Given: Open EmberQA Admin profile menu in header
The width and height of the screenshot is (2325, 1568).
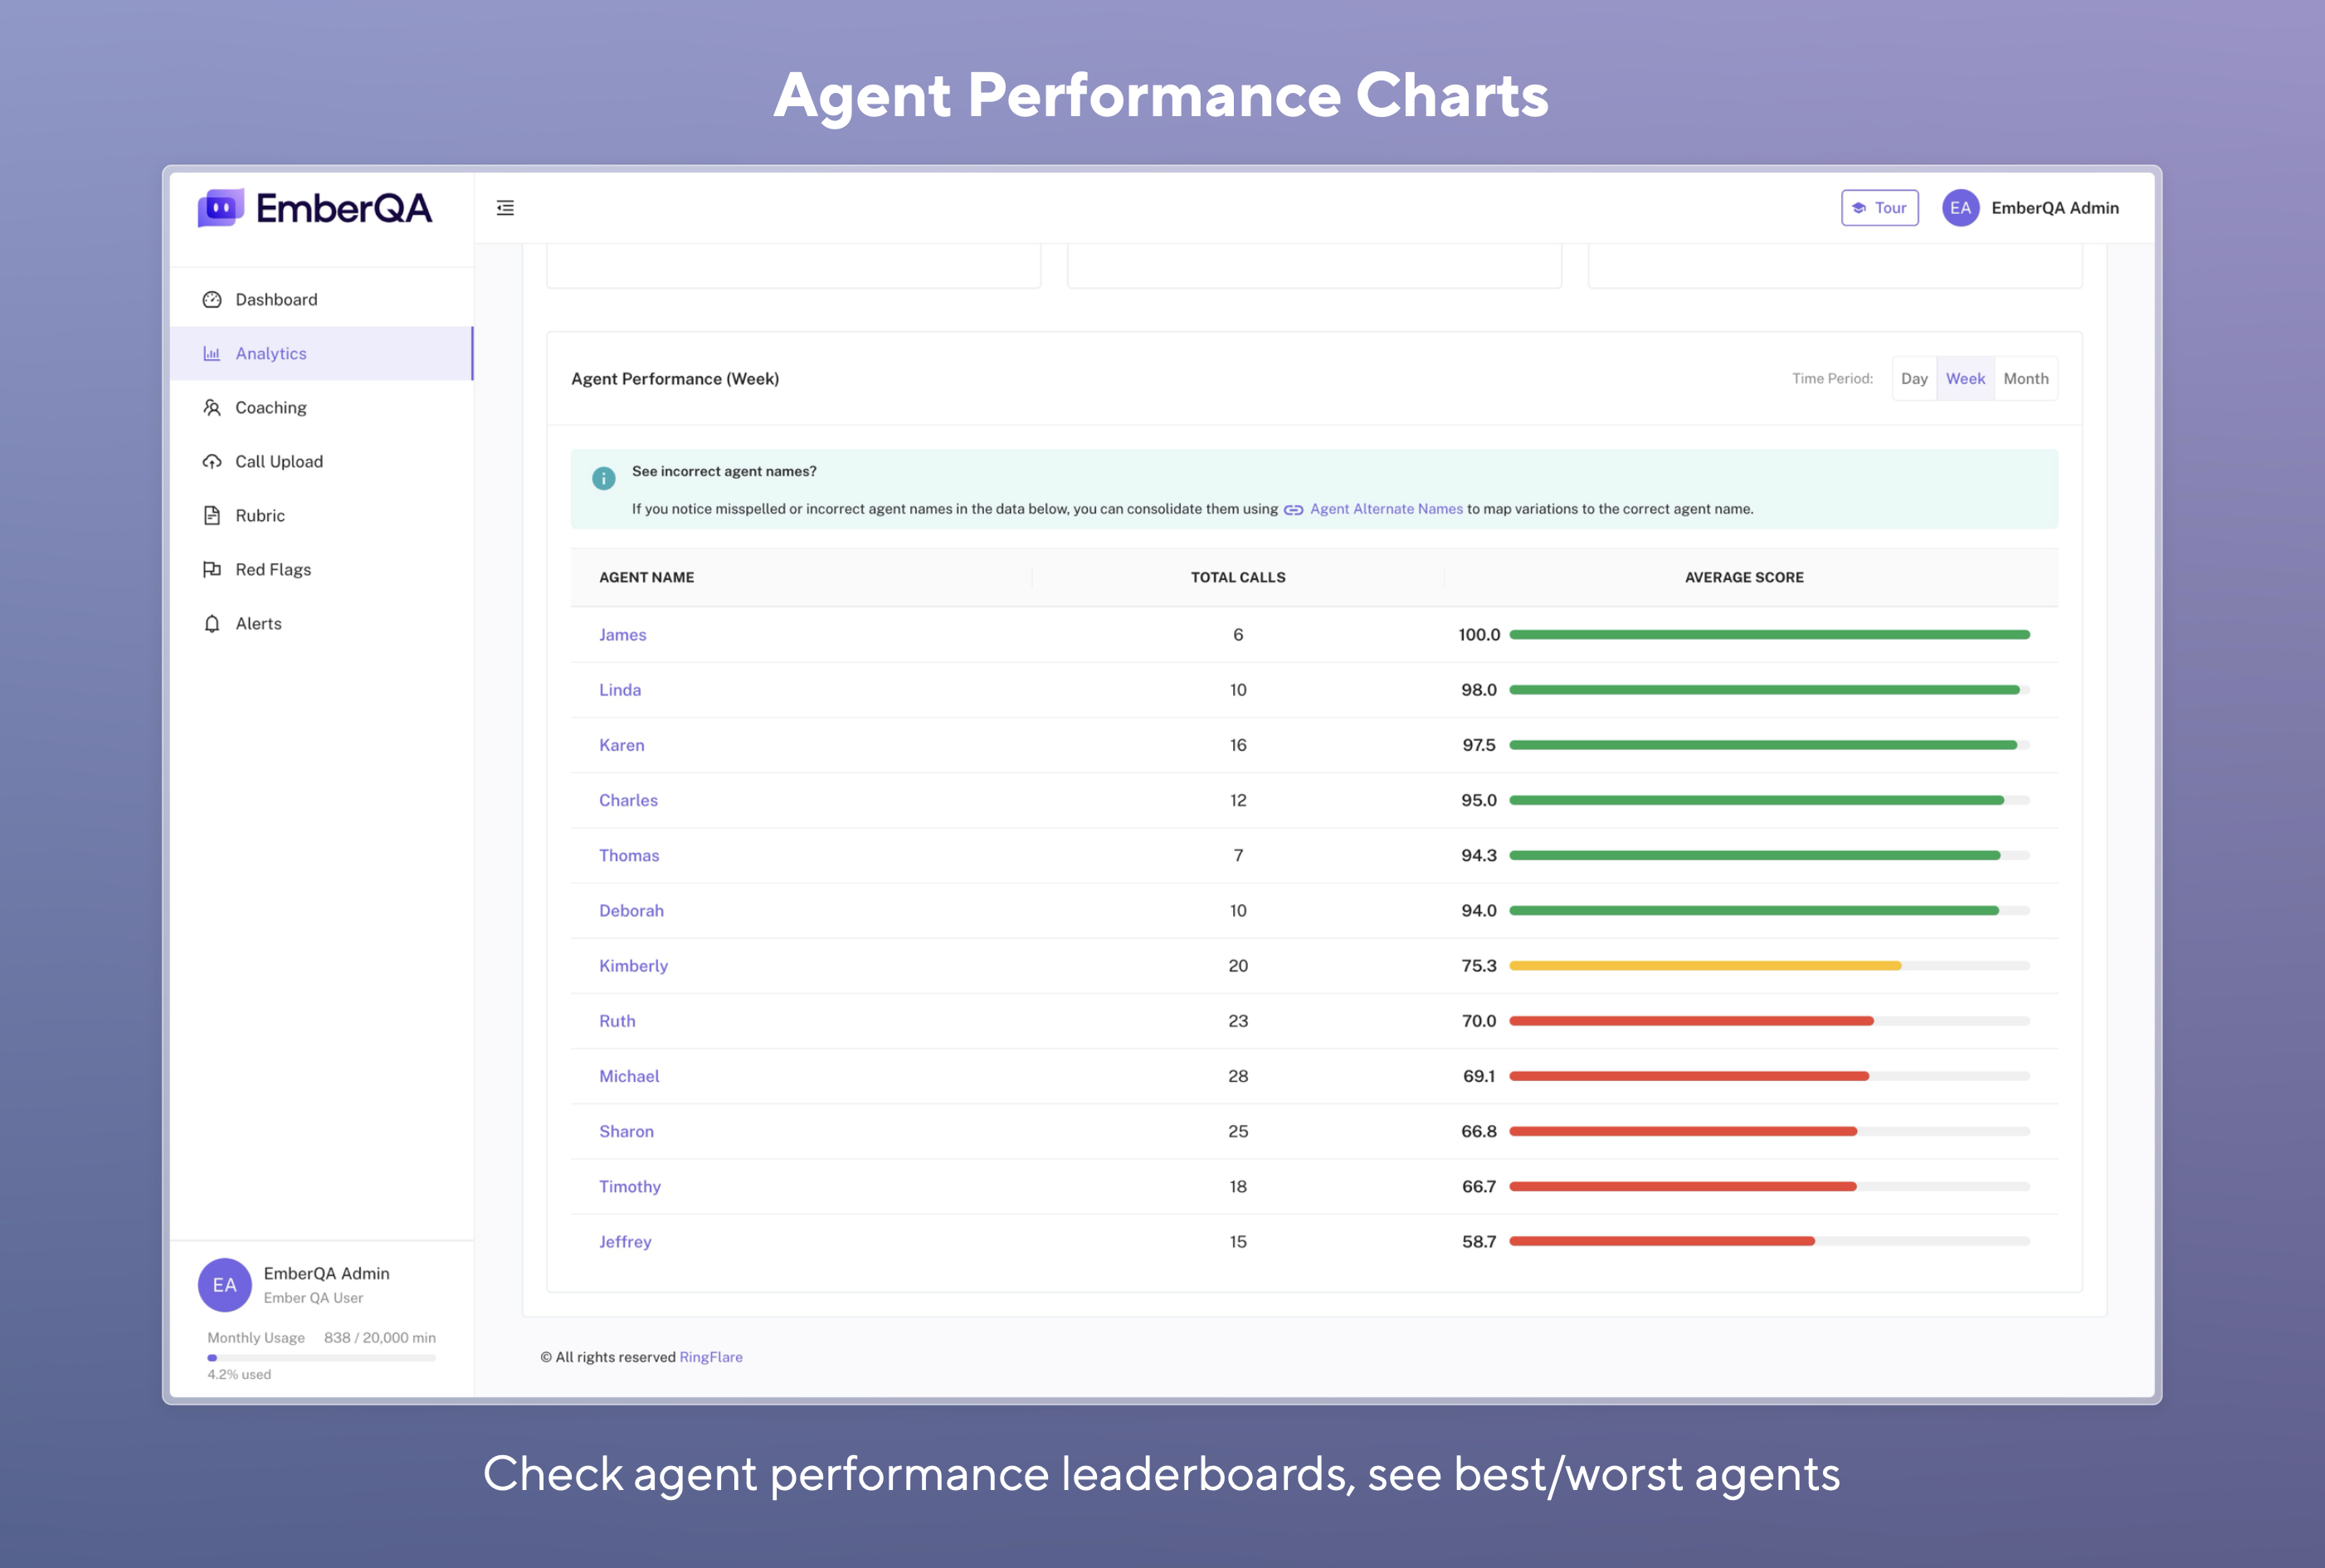Looking at the screenshot, I should click(x=2031, y=208).
